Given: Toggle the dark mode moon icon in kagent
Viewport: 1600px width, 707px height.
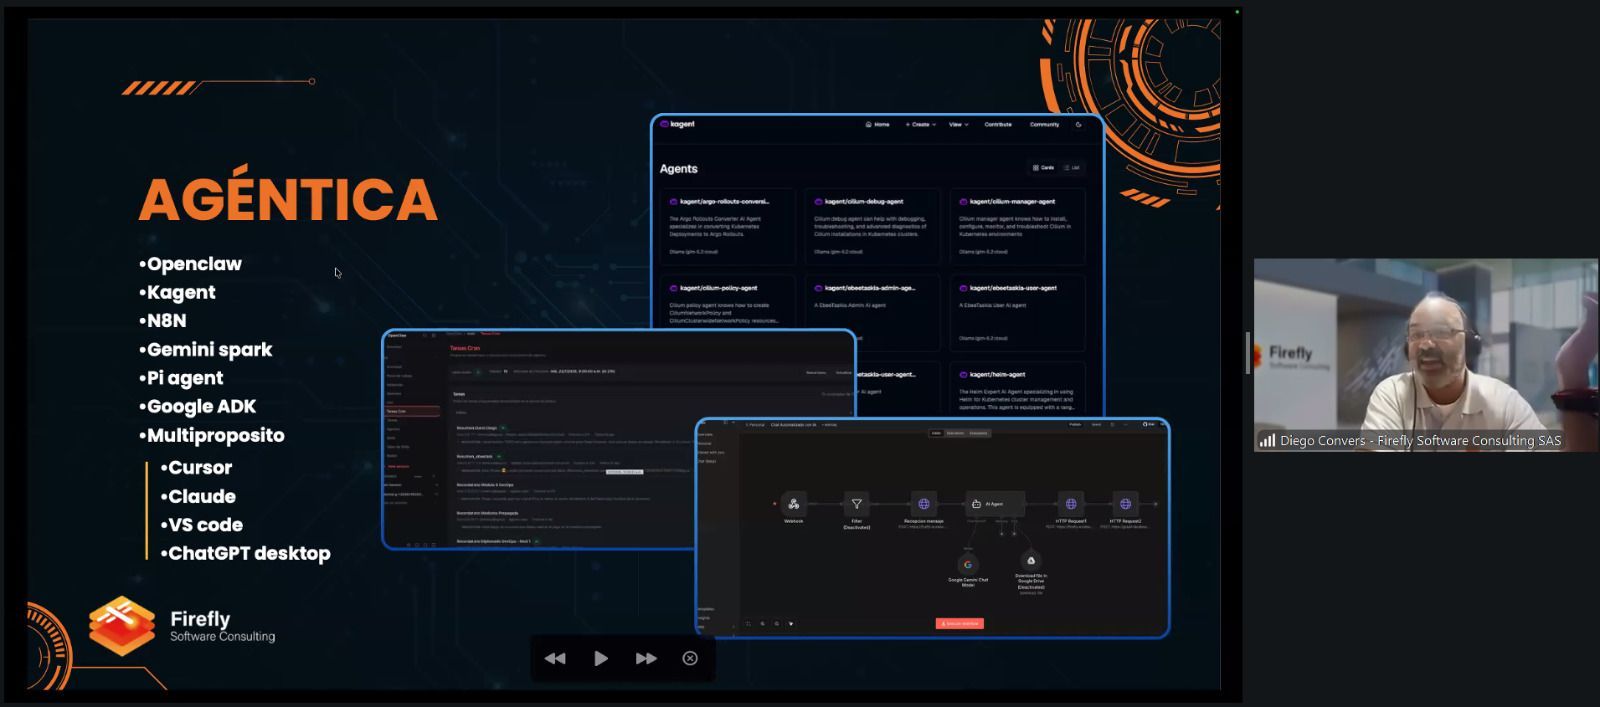Looking at the screenshot, I should (x=1078, y=125).
